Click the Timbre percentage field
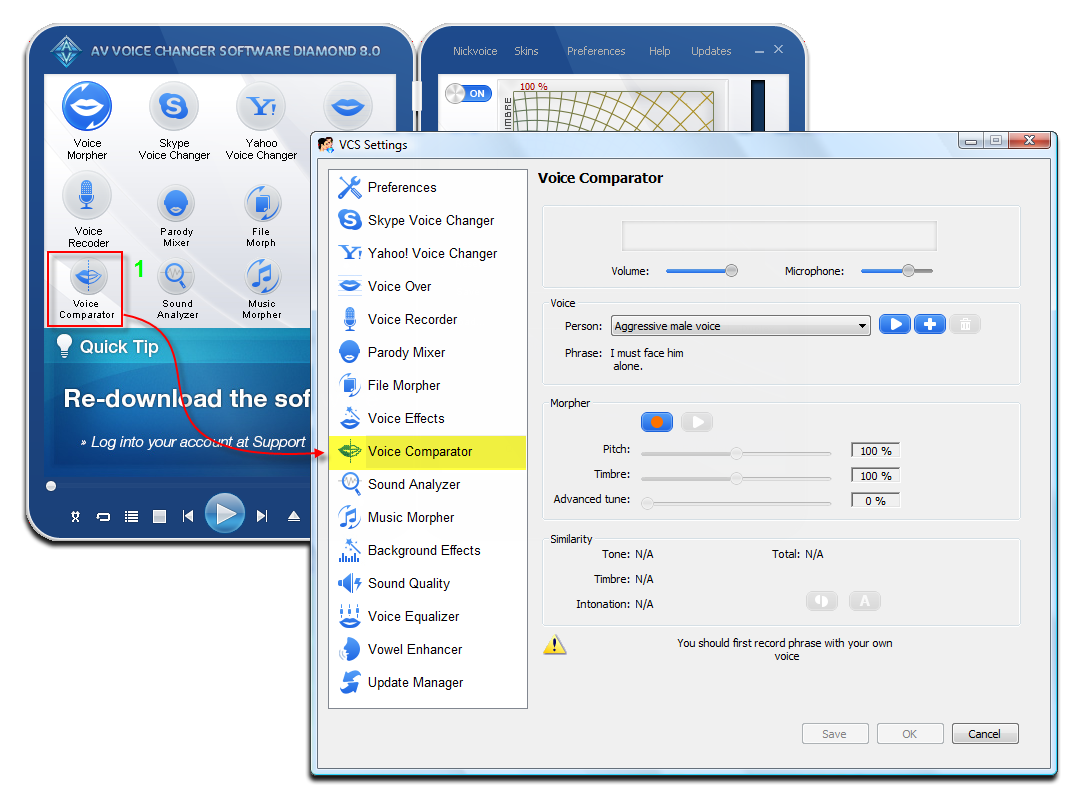 [x=875, y=475]
